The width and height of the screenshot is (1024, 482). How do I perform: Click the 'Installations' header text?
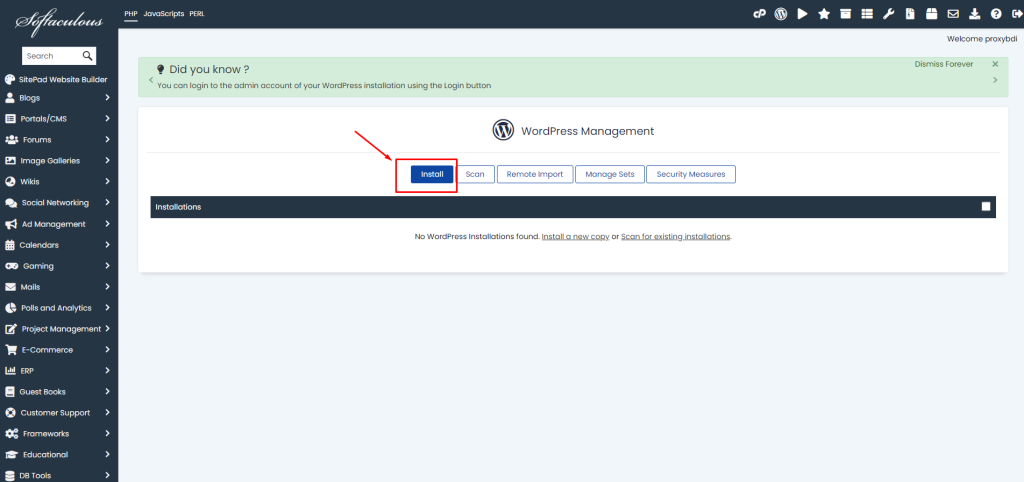pyautogui.click(x=178, y=207)
